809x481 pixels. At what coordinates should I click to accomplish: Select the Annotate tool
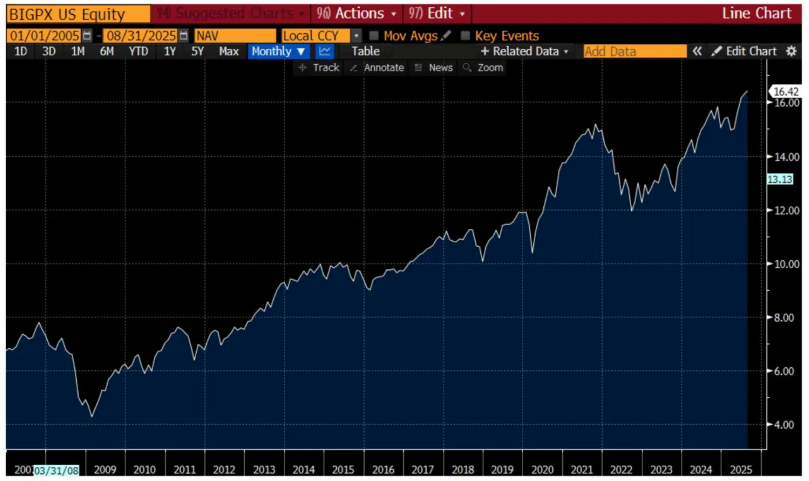click(378, 68)
